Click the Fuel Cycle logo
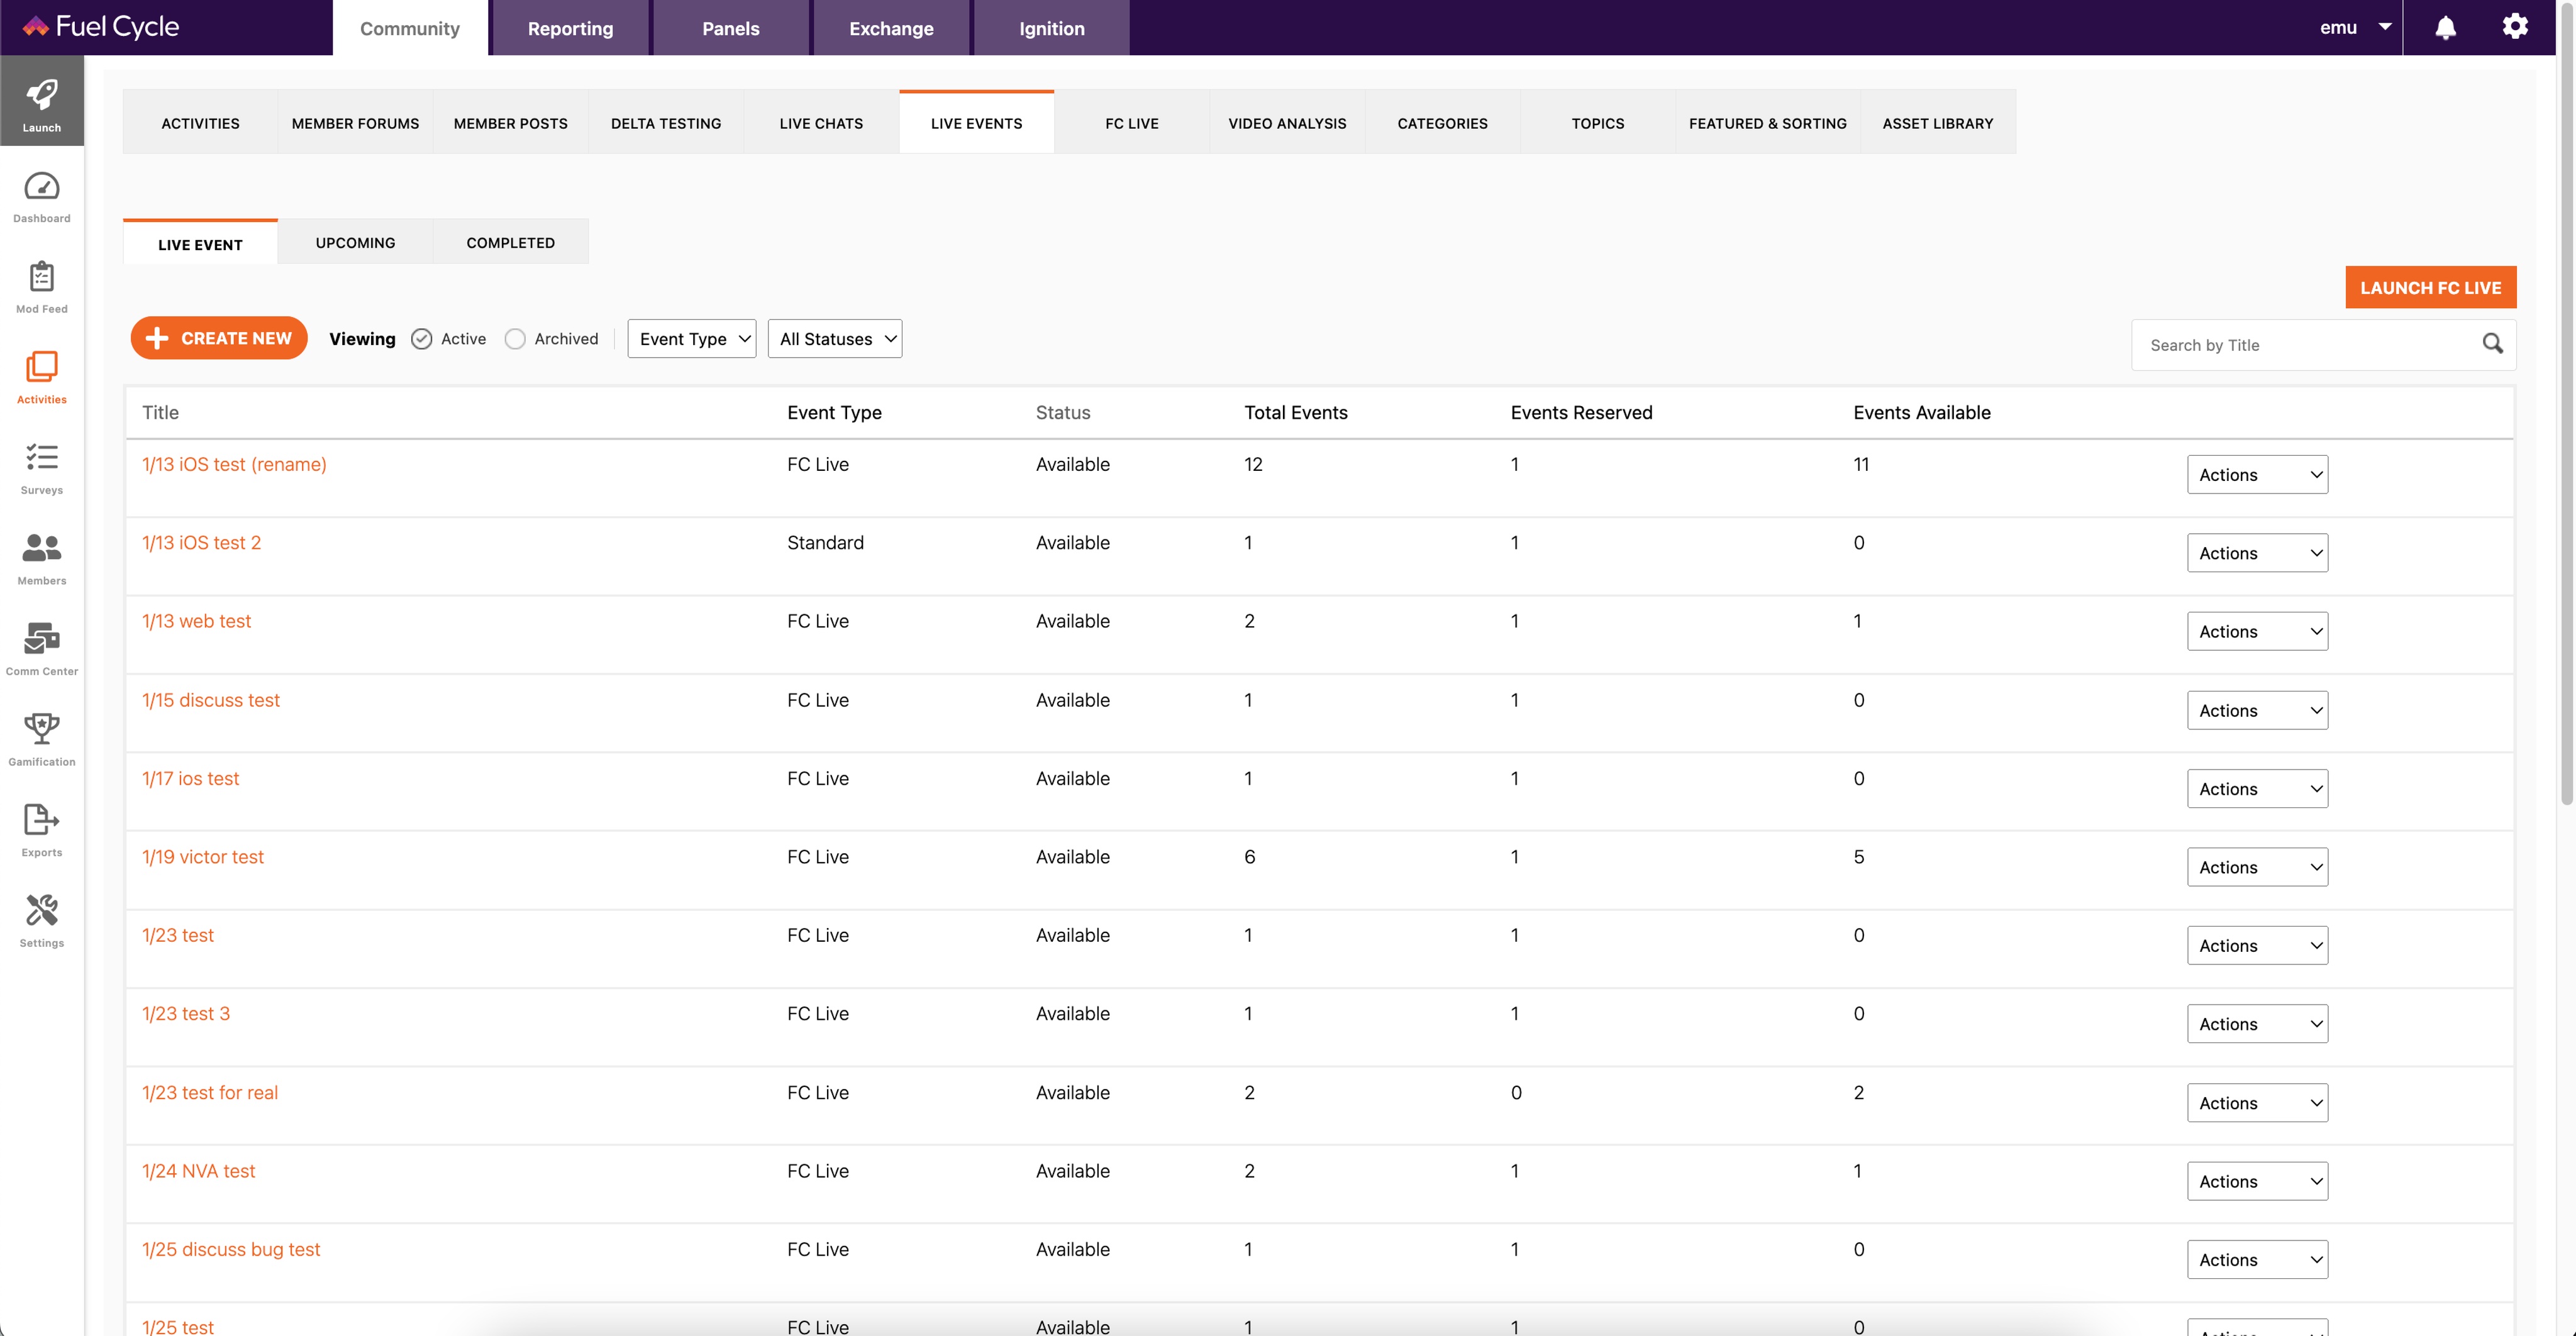The height and width of the screenshot is (1336, 2576). 100,27
